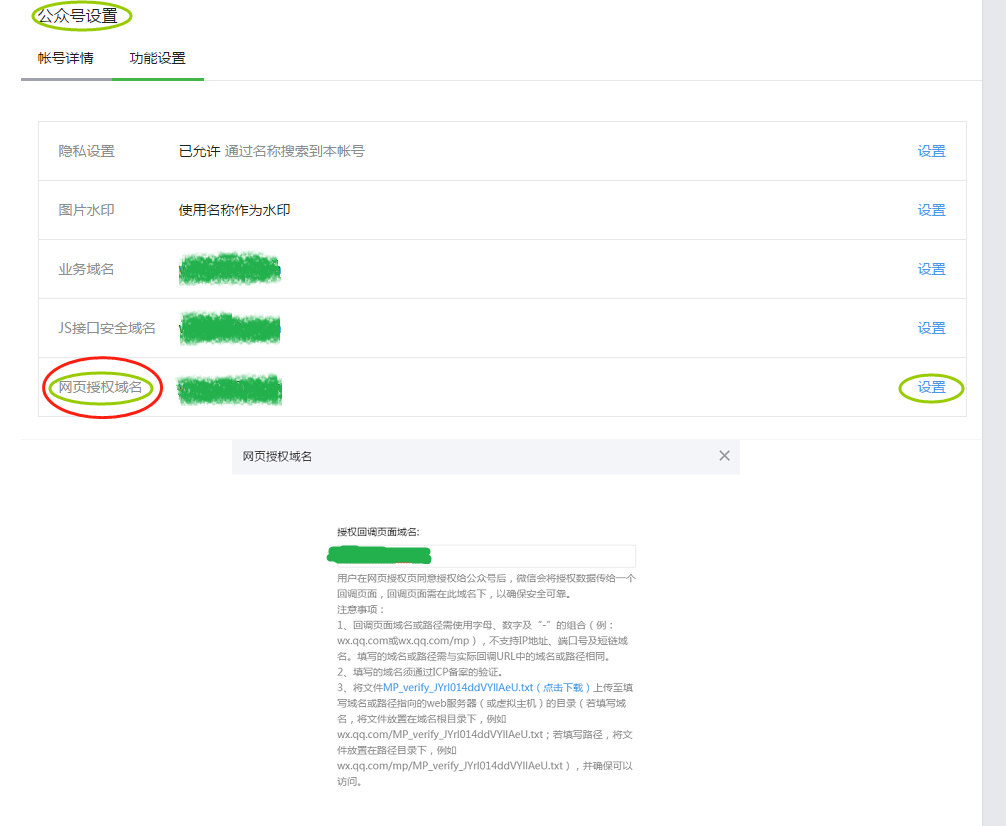Open 设置 for JS接口安全域名 row
Screen dimensions: 1006x826
coord(930,327)
